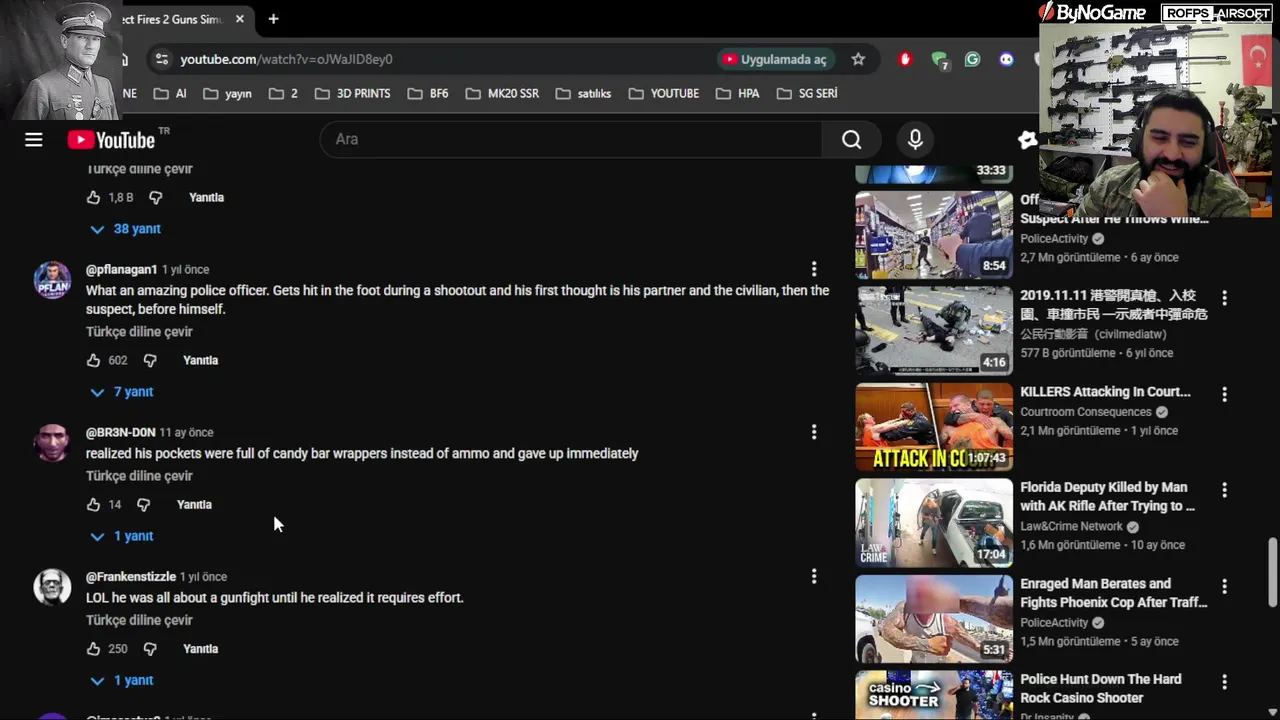Open options menu for @pflanagan1 comment
Screen dimensions: 1280x720
coord(814,269)
